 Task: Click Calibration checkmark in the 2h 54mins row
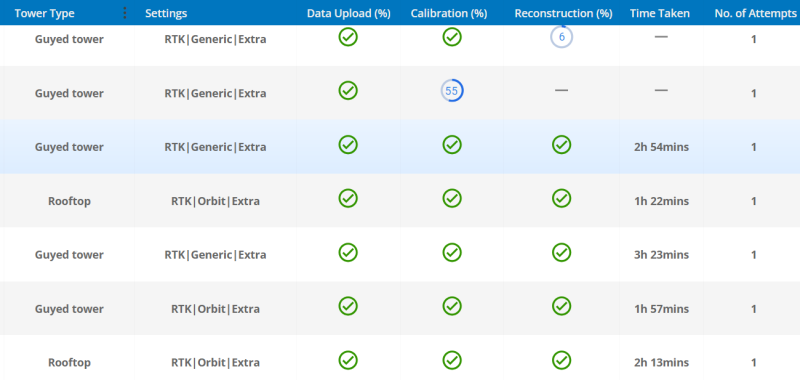452,145
